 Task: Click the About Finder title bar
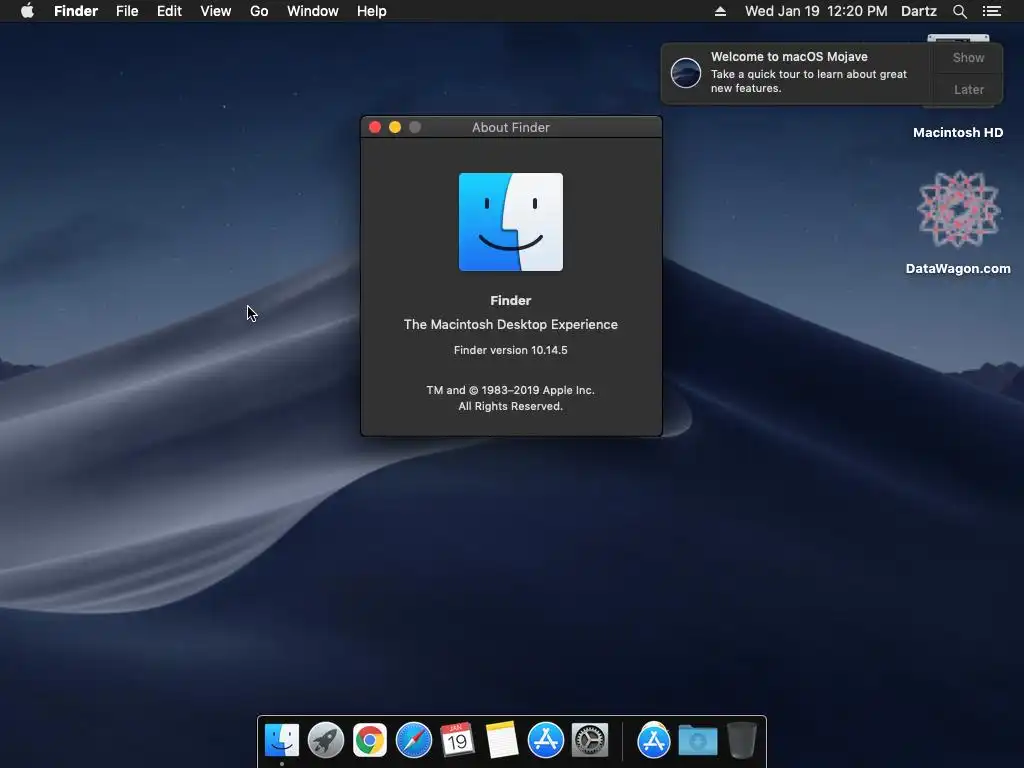[511, 127]
